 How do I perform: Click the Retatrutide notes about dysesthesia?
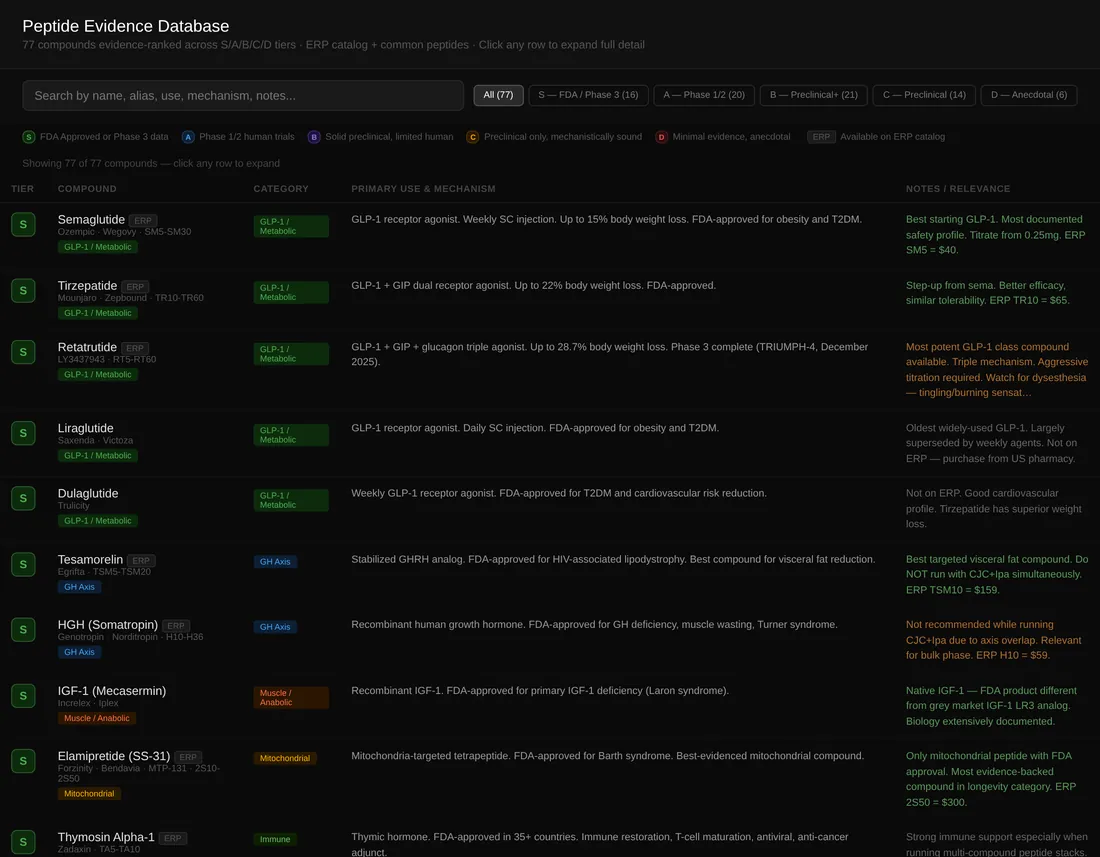996,370
